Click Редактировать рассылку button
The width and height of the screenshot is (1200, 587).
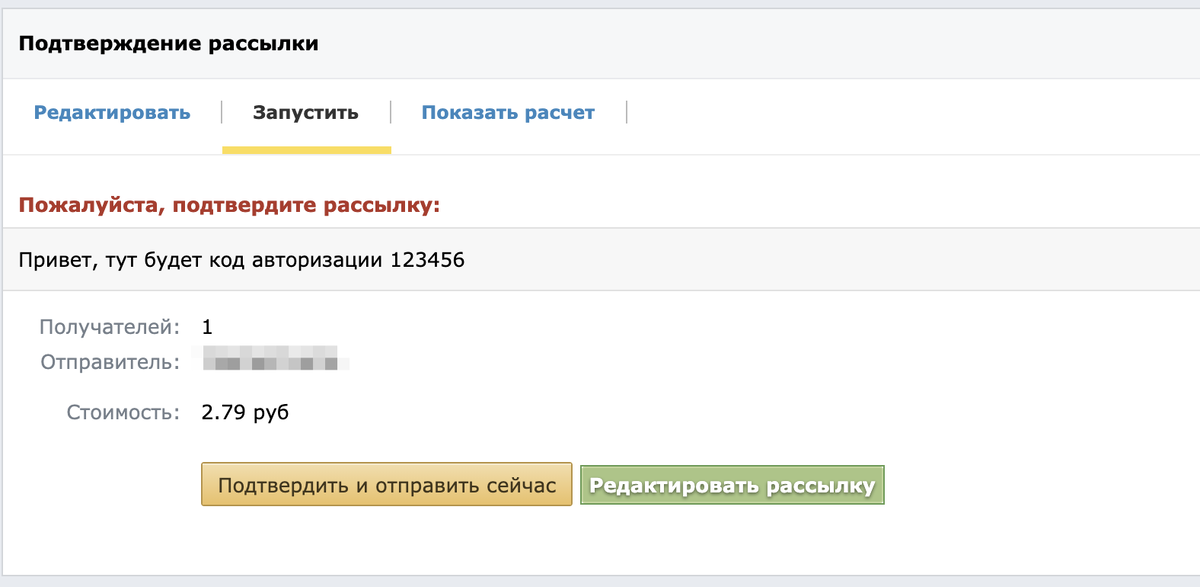pos(732,484)
